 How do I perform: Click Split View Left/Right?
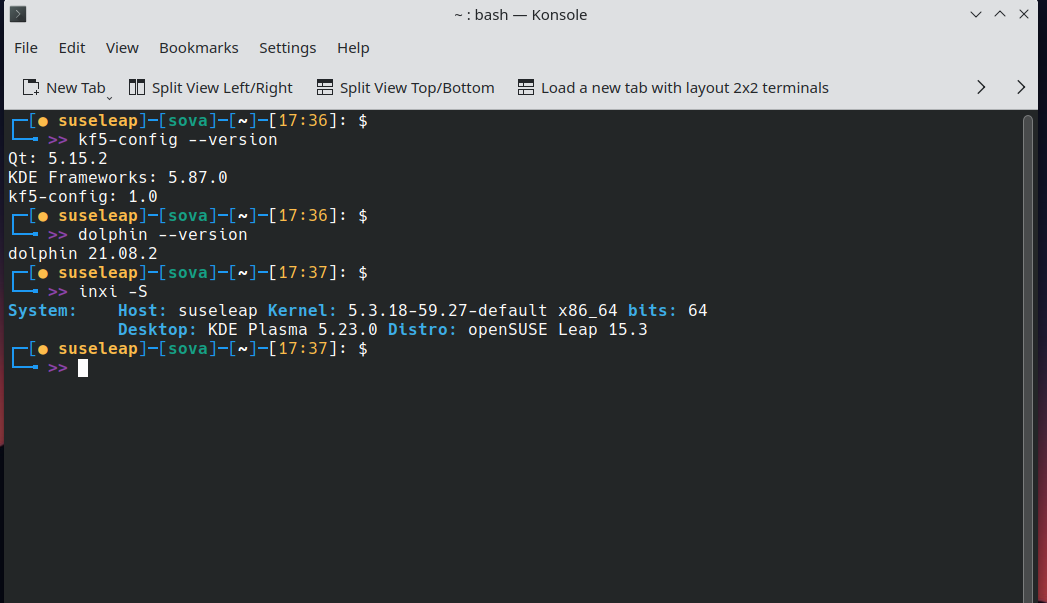(x=210, y=87)
